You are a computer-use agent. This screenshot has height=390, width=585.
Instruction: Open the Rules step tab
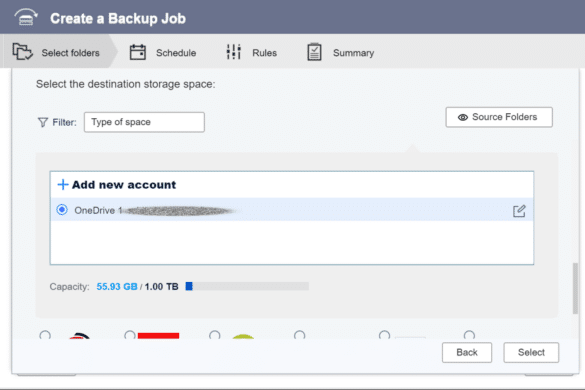251,53
